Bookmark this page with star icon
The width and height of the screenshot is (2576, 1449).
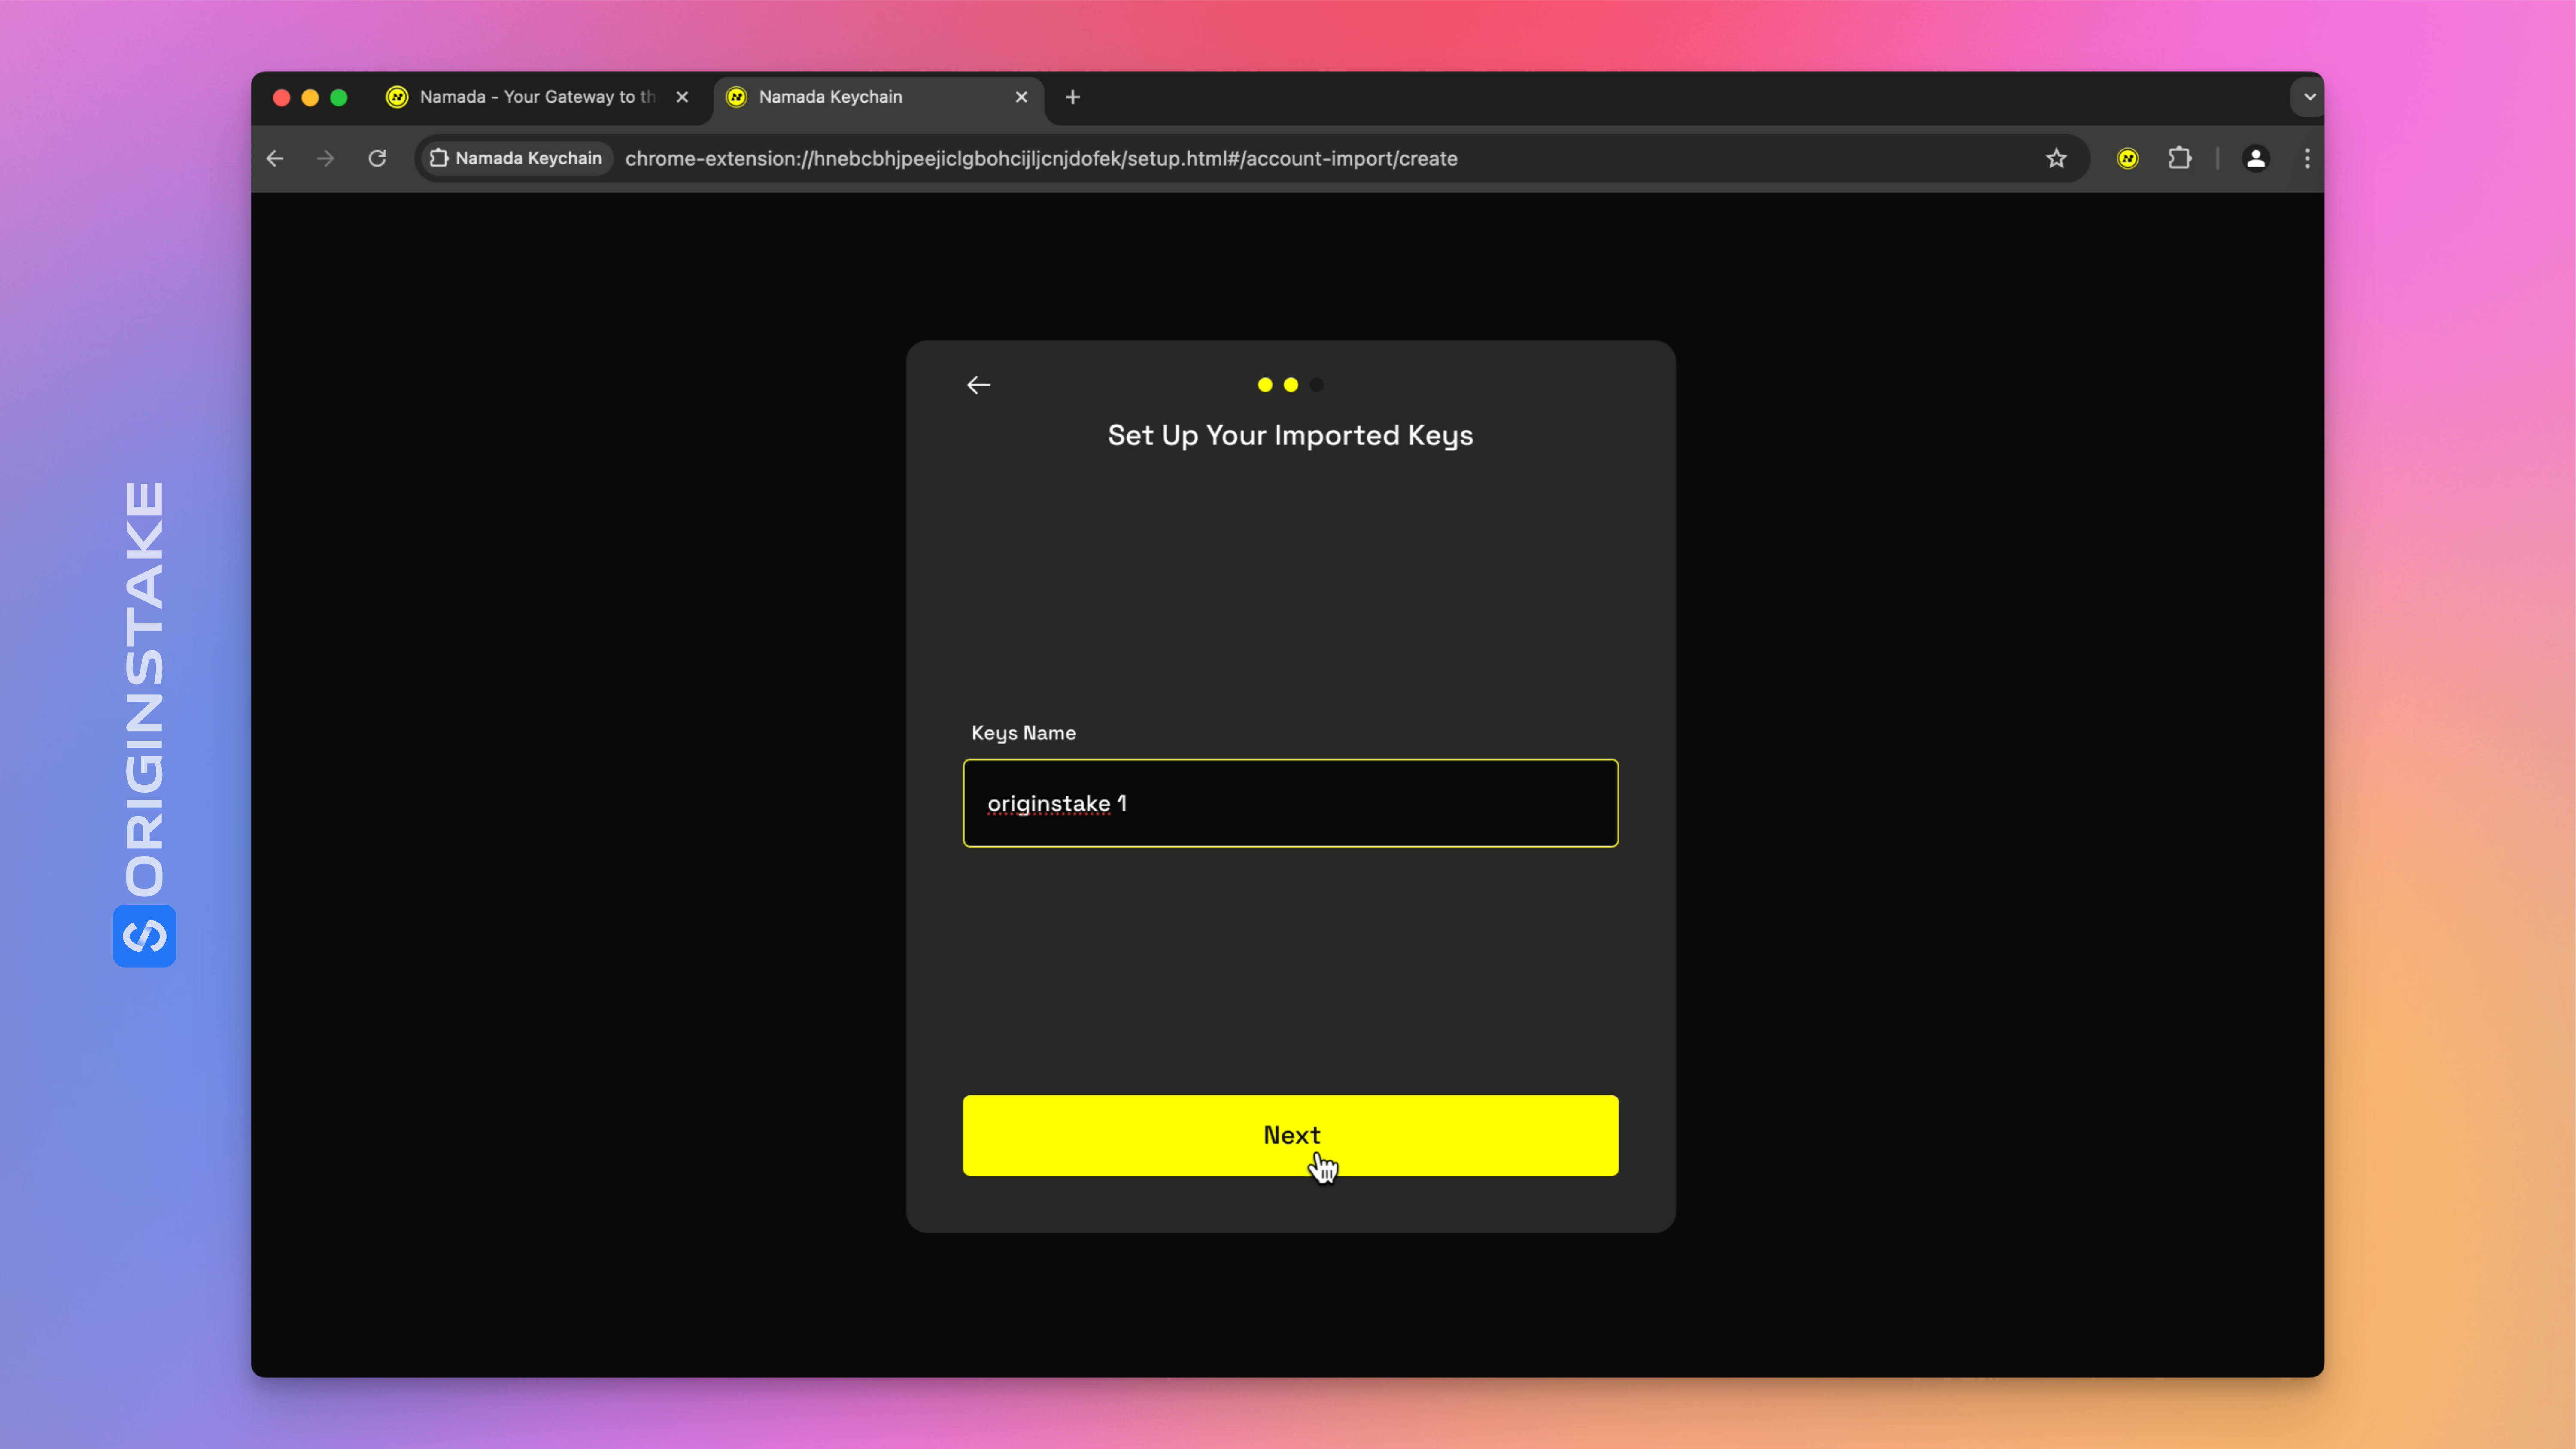2056,158
